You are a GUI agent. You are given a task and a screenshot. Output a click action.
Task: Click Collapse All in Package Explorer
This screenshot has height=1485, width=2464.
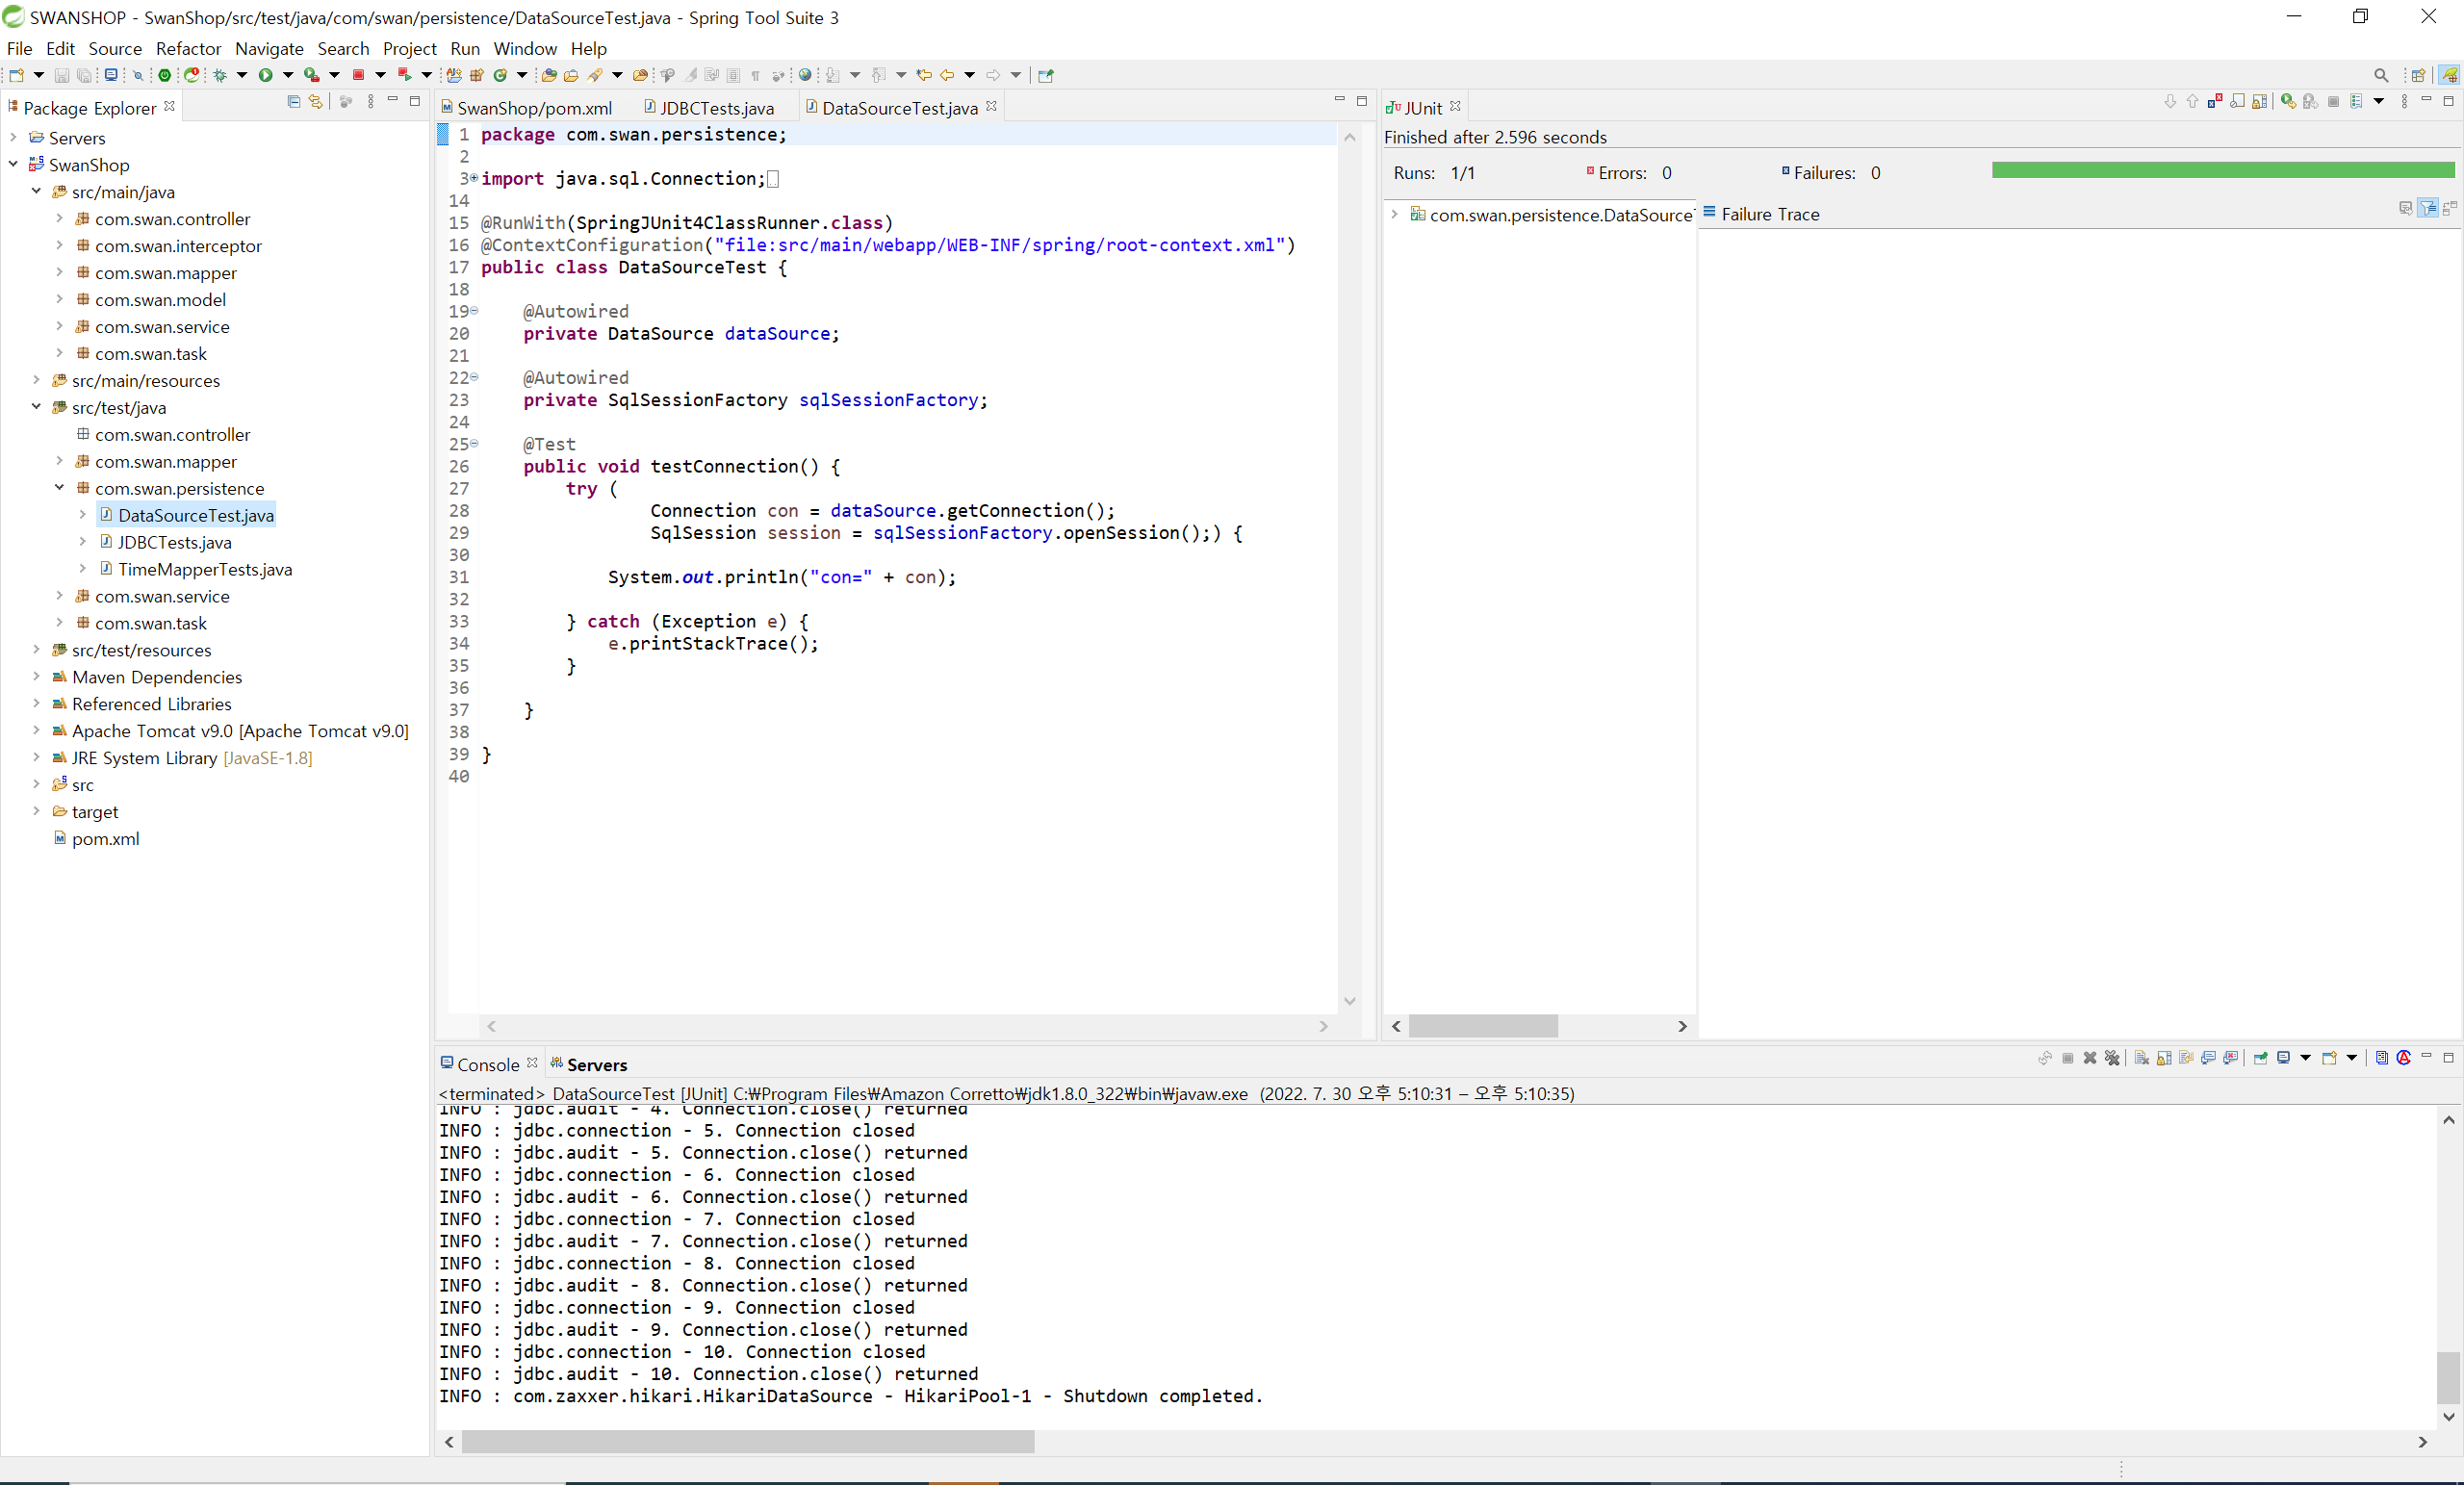click(x=293, y=102)
